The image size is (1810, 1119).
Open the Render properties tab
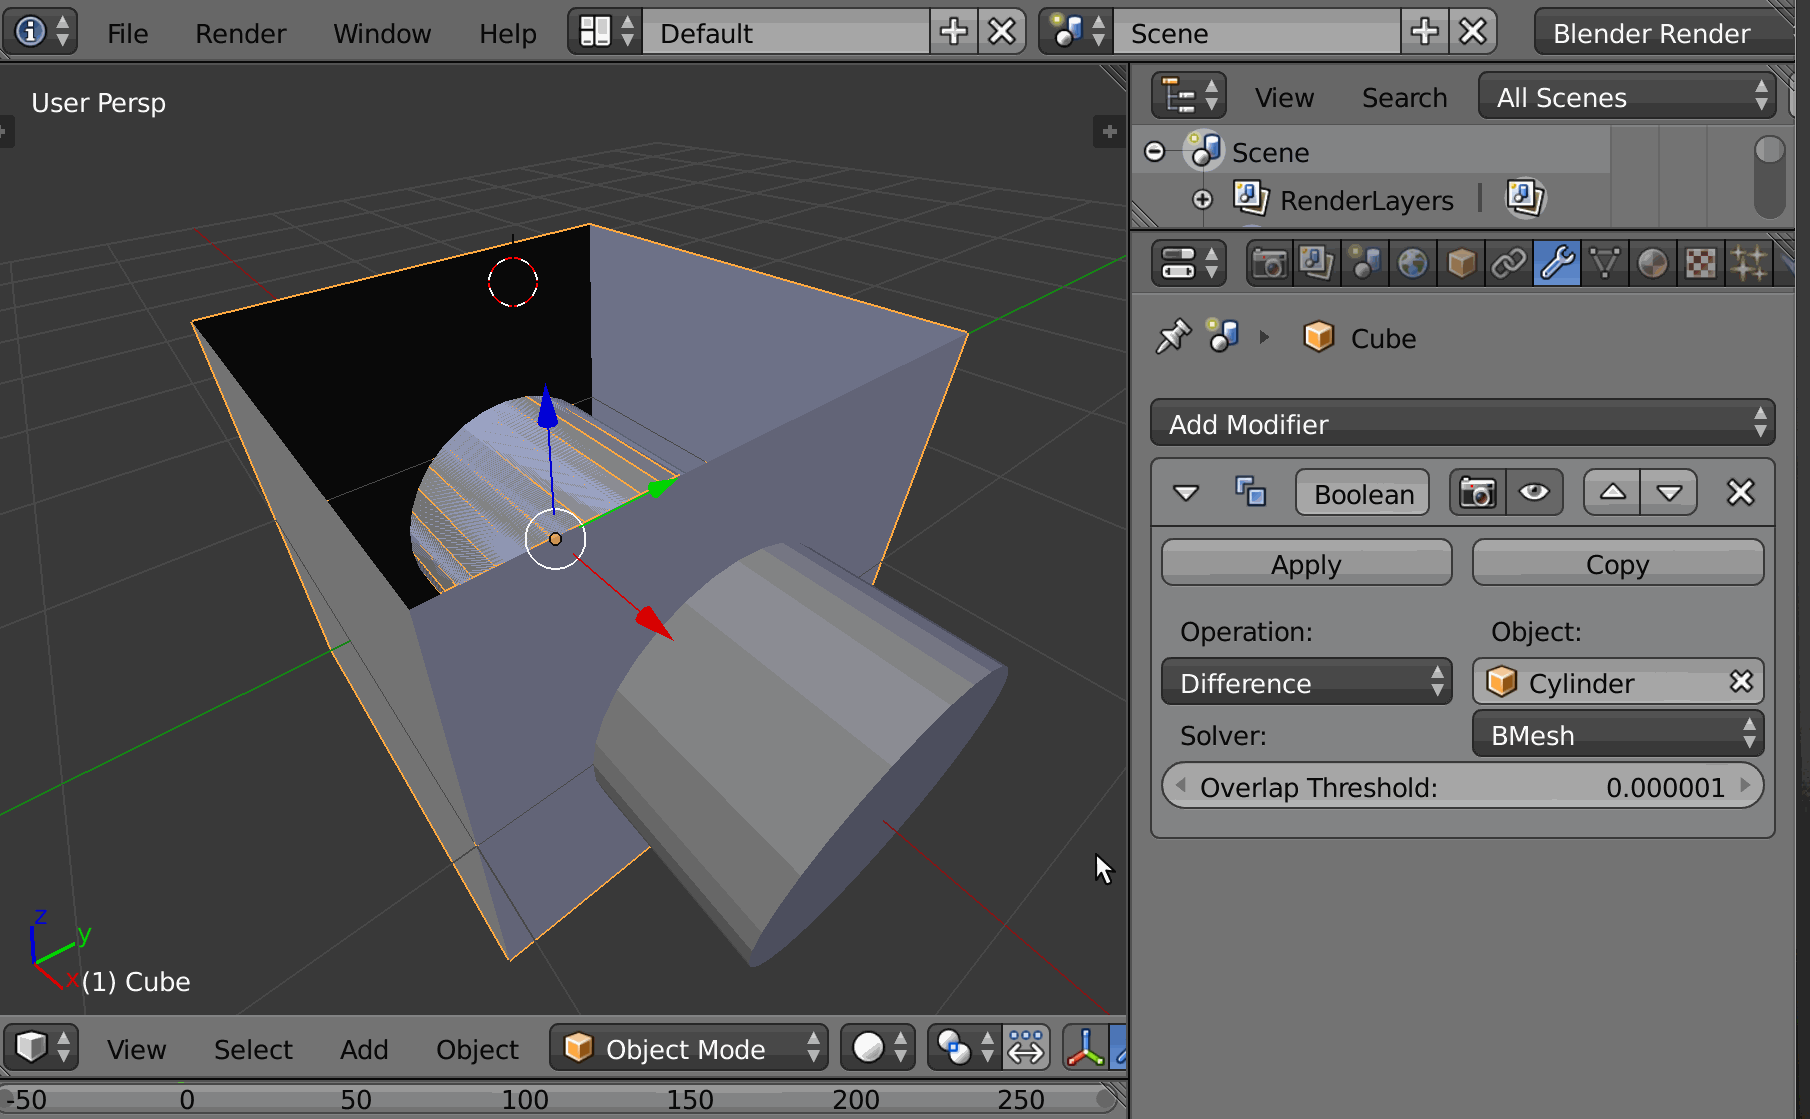(x=1268, y=262)
